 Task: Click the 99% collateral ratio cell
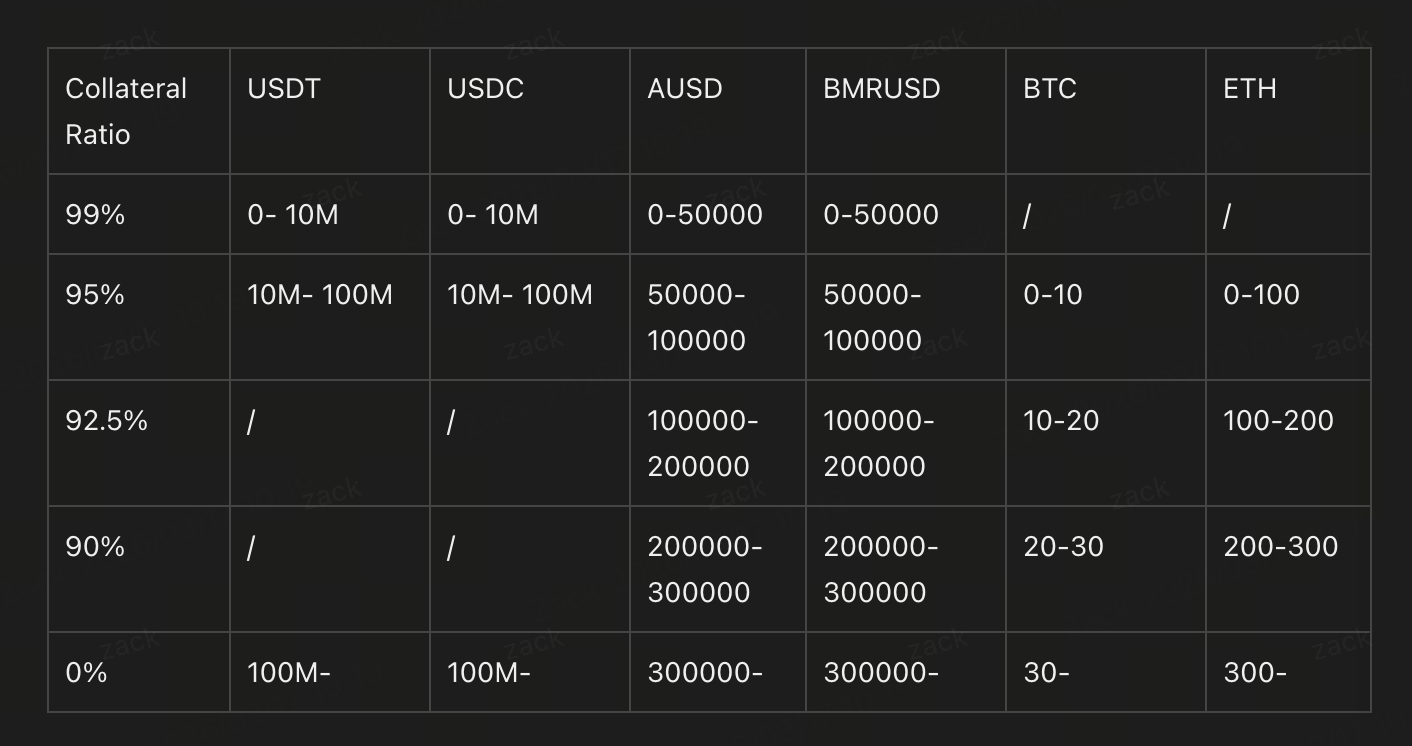pos(95,215)
